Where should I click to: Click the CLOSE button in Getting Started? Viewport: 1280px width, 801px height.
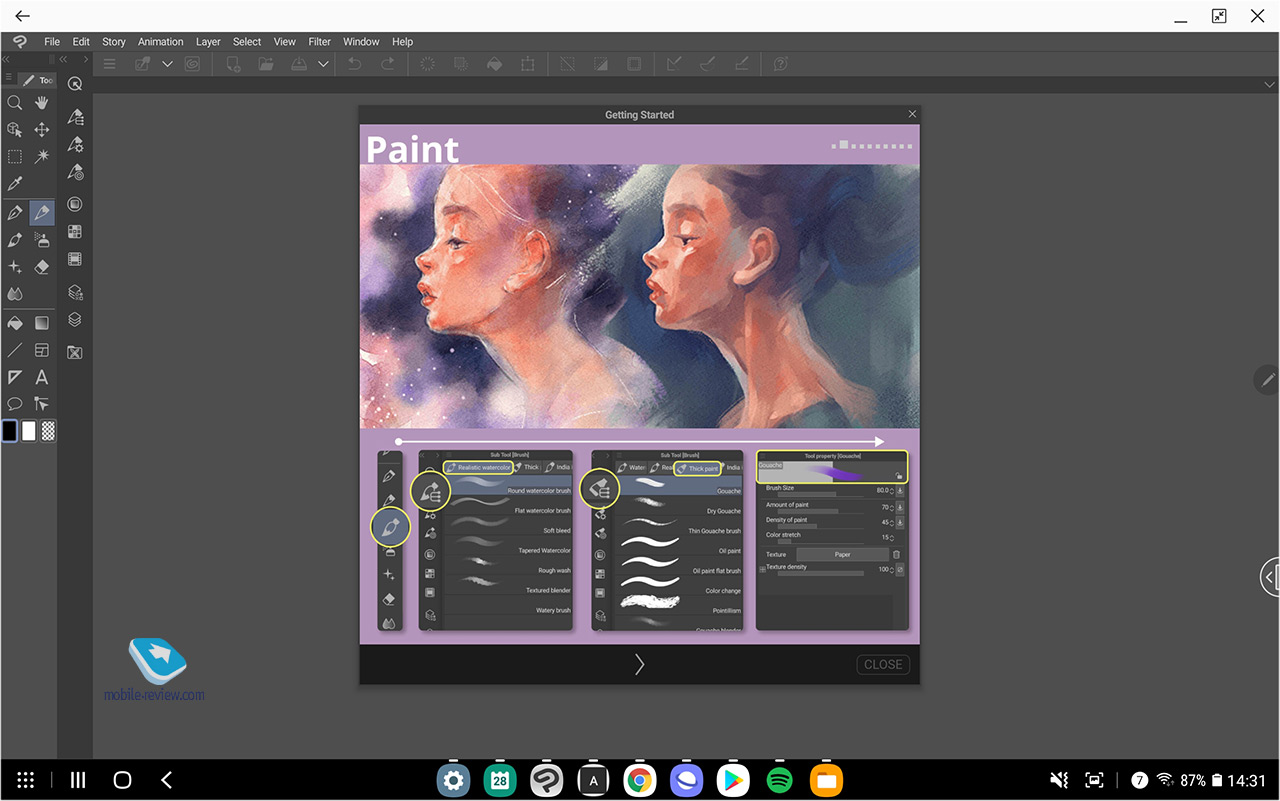(x=883, y=664)
